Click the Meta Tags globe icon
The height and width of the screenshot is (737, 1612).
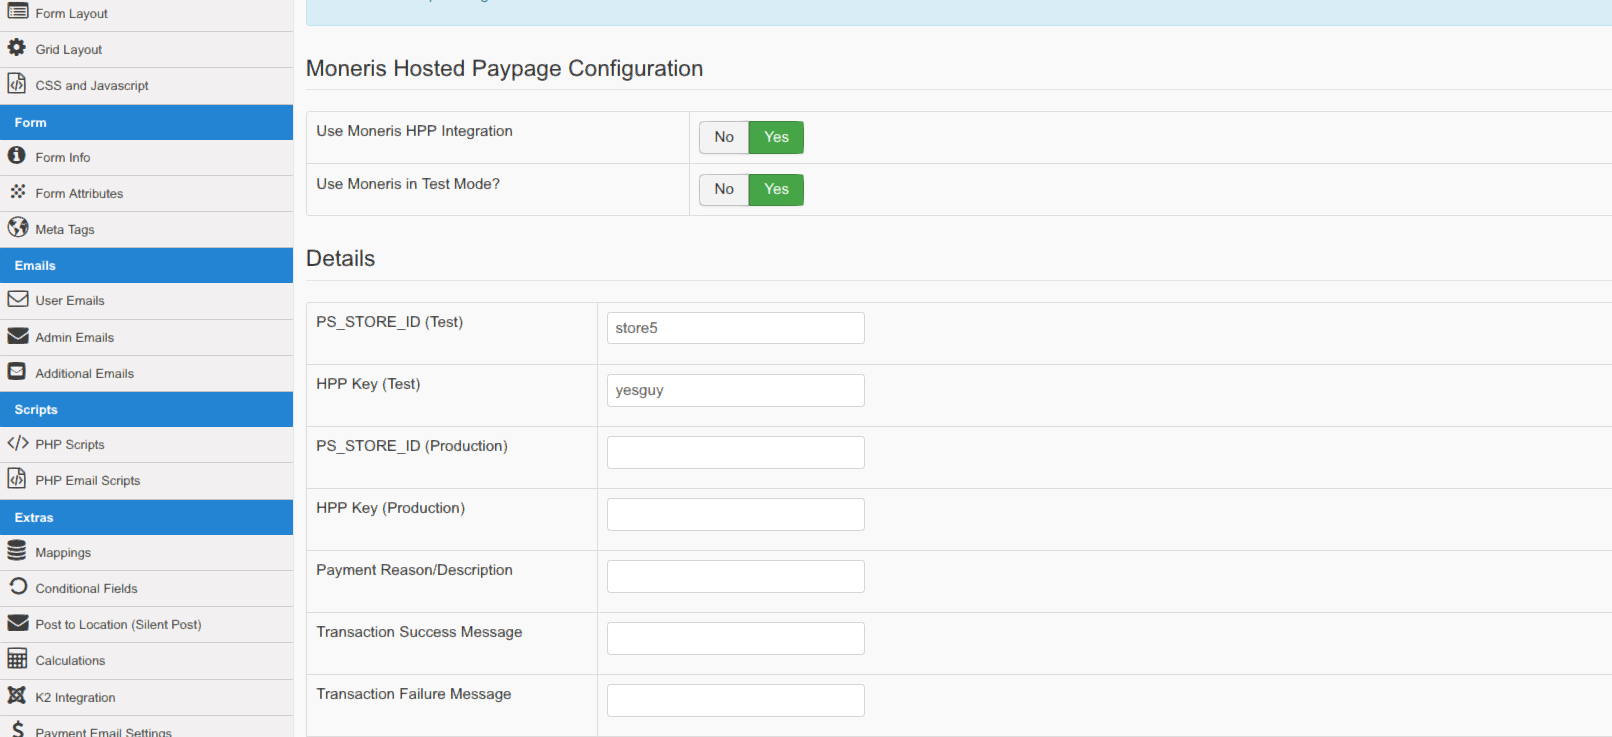(17, 227)
